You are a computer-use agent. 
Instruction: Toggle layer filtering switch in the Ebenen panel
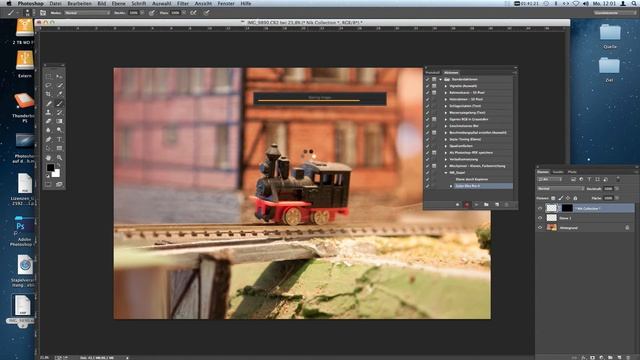coord(618,179)
